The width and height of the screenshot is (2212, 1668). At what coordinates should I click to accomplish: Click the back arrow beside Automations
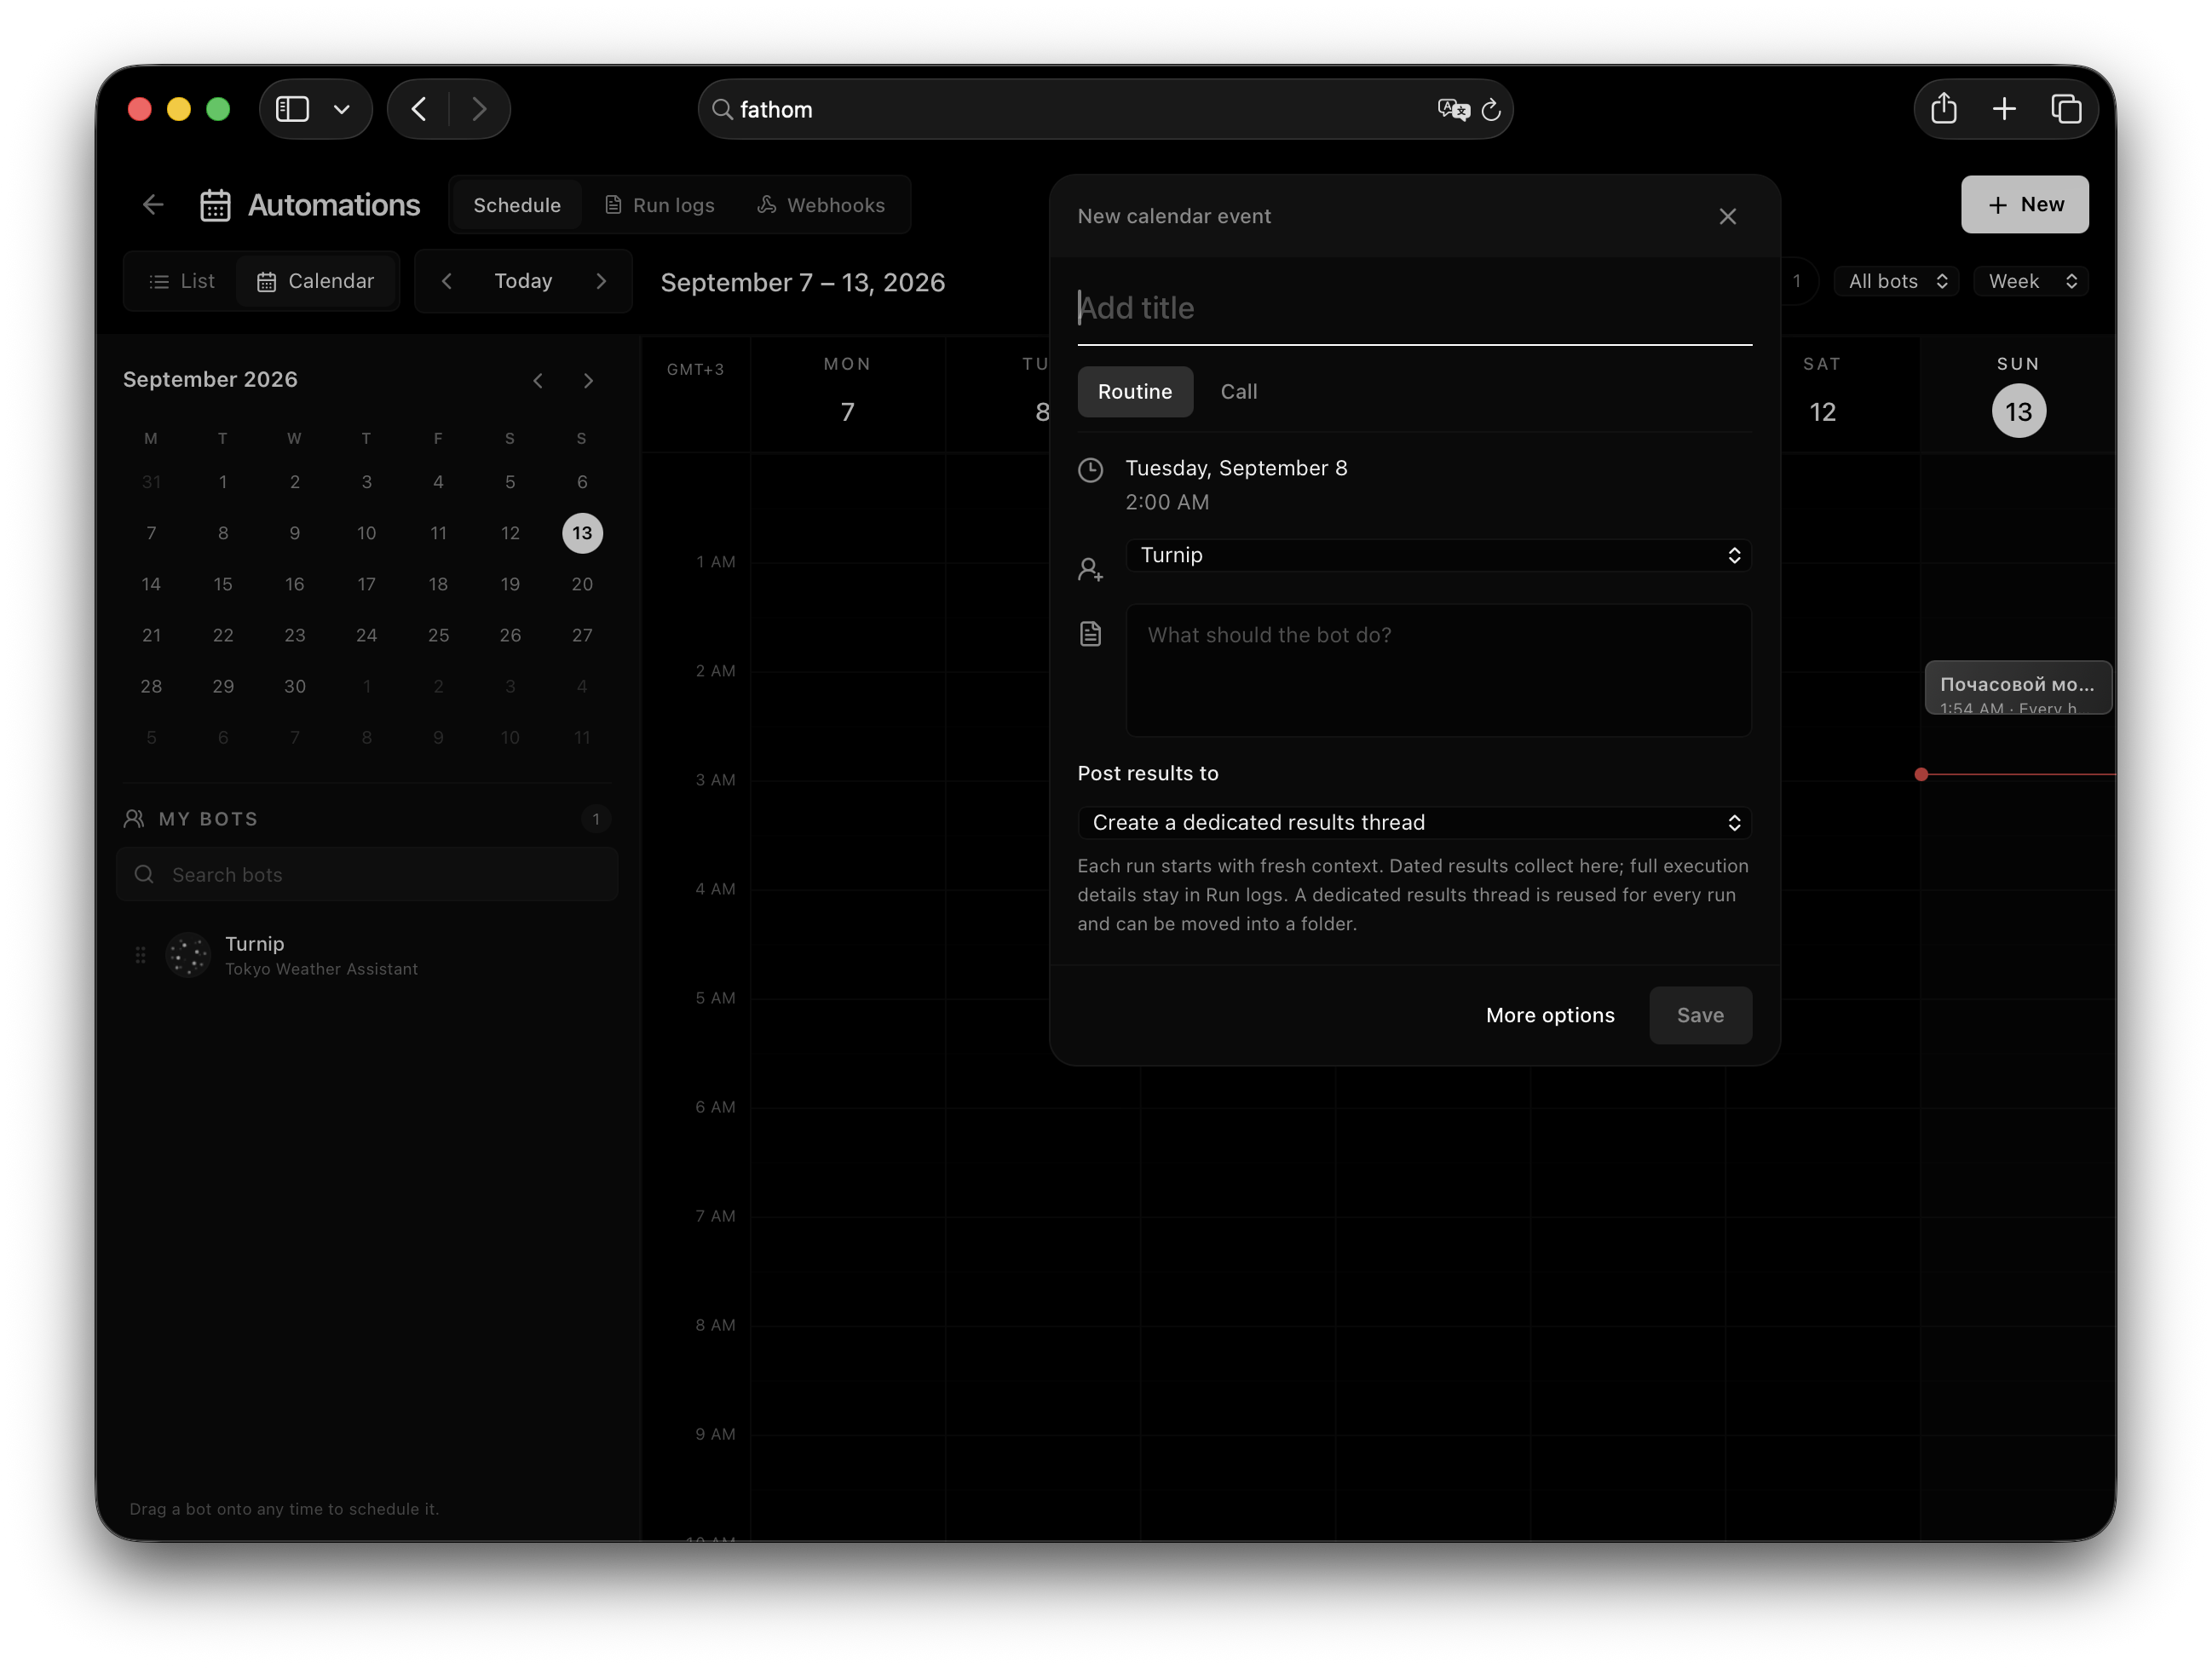pyautogui.click(x=153, y=205)
